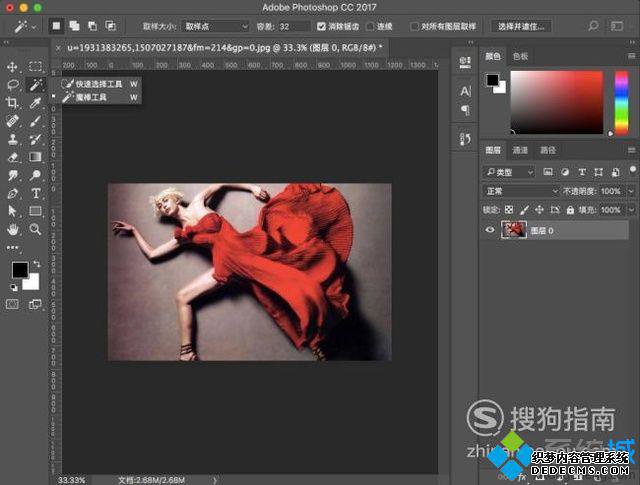Screen dimensions: 640x485
Task: Select the Hand tool
Action: [x=13, y=229]
